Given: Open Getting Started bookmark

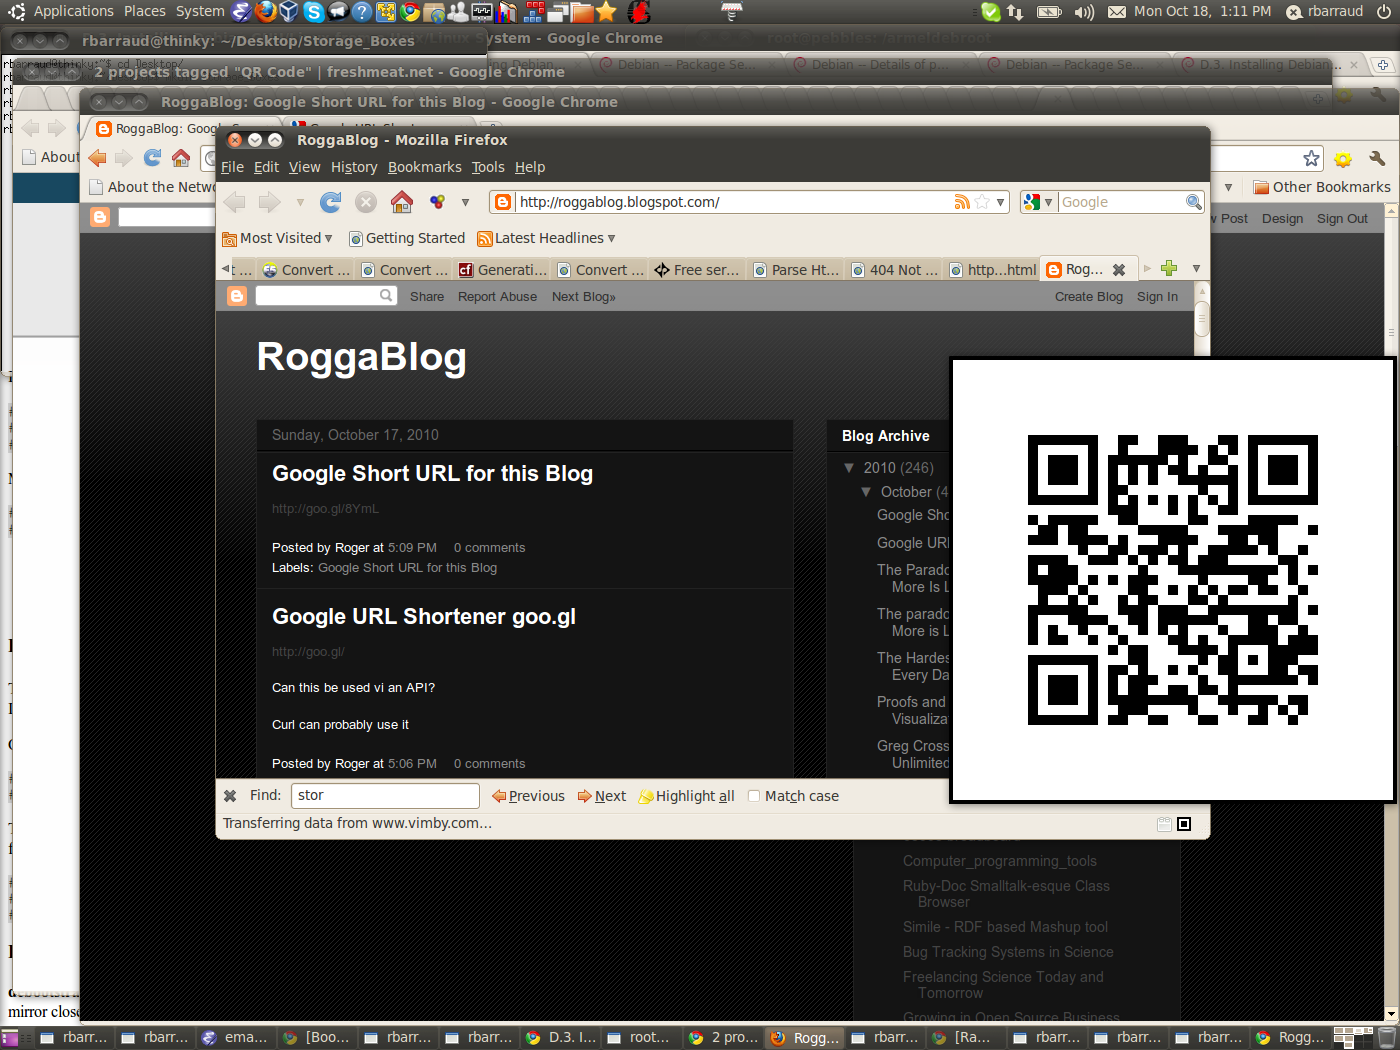Looking at the screenshot, I should tap(407, 238).
